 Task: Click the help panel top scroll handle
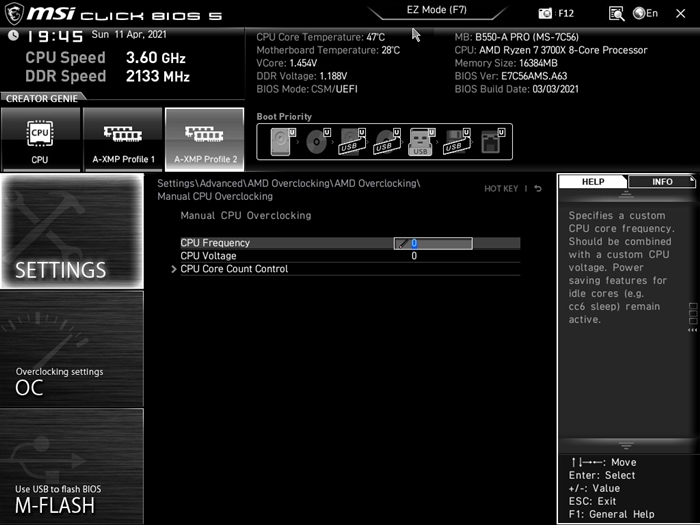[626, 195]
